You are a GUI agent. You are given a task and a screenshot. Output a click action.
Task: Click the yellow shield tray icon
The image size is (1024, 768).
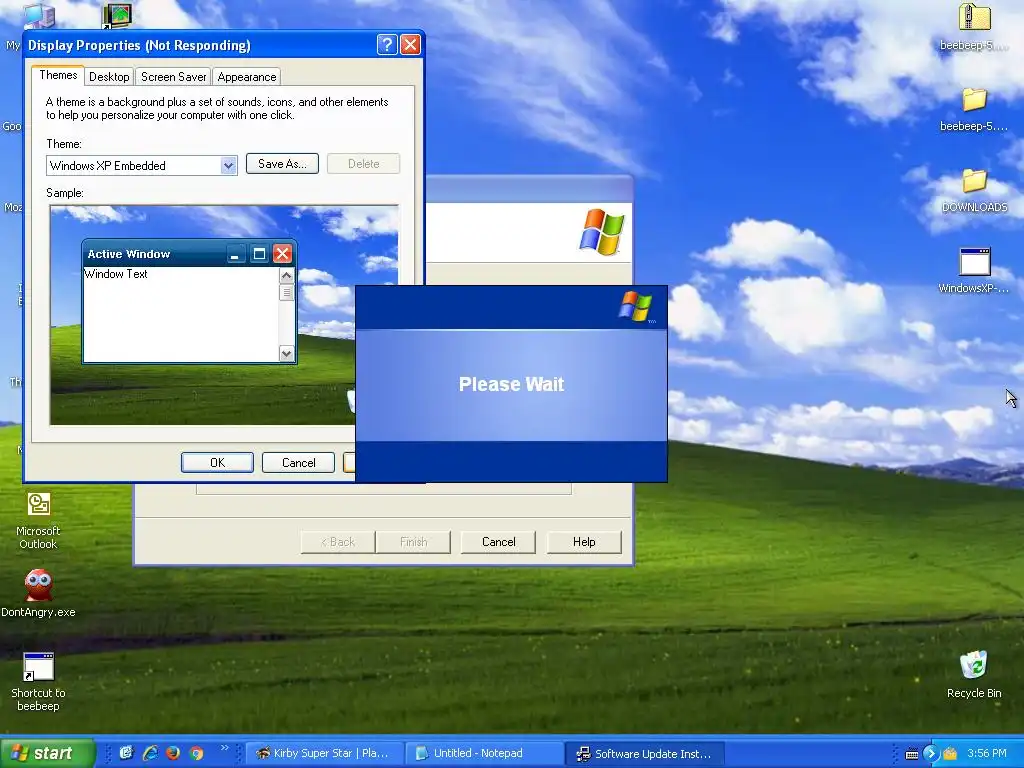(950, 754)
